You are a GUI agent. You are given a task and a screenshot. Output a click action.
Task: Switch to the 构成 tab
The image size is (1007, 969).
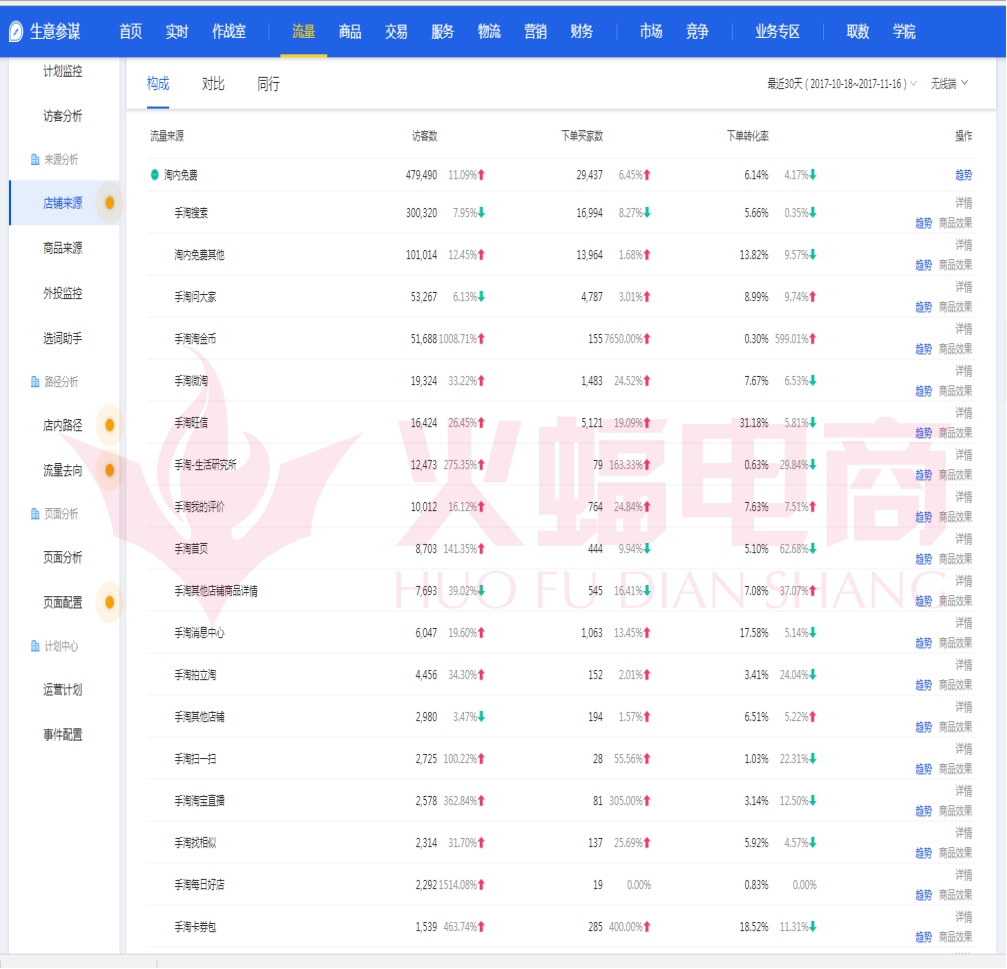(x=158, y=84)
